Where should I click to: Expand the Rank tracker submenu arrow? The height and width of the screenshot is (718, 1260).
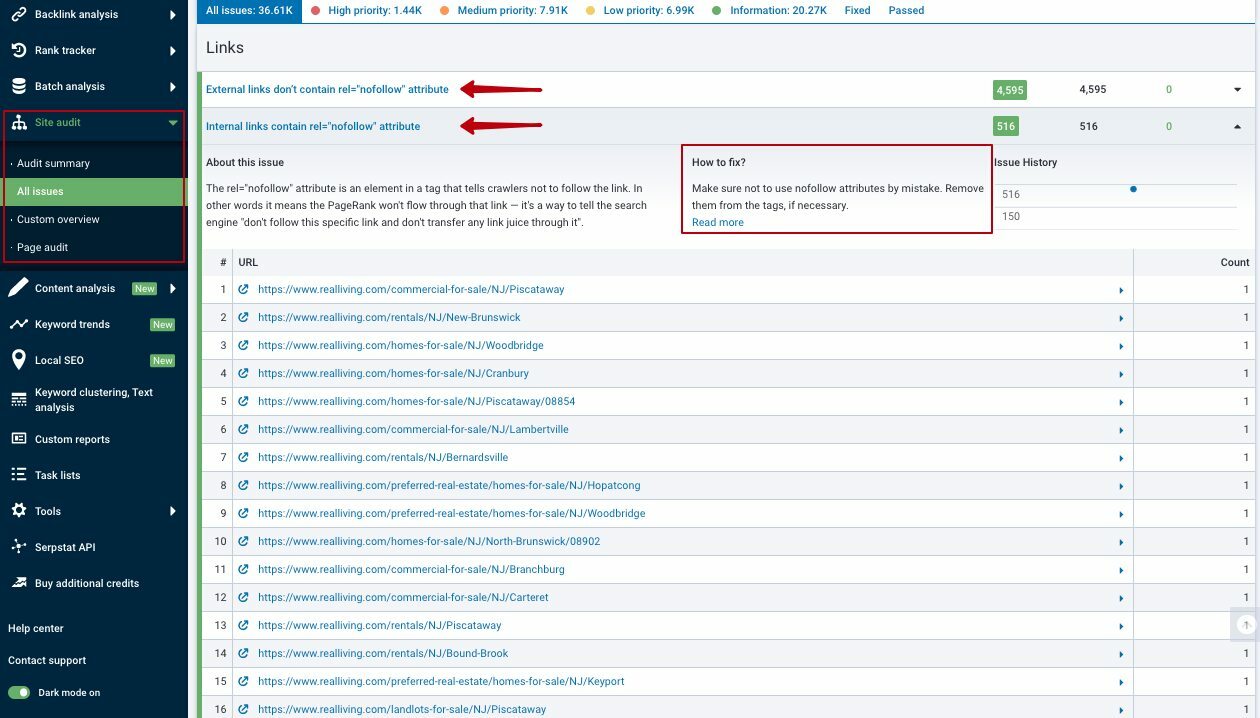(x=173, y=50)
